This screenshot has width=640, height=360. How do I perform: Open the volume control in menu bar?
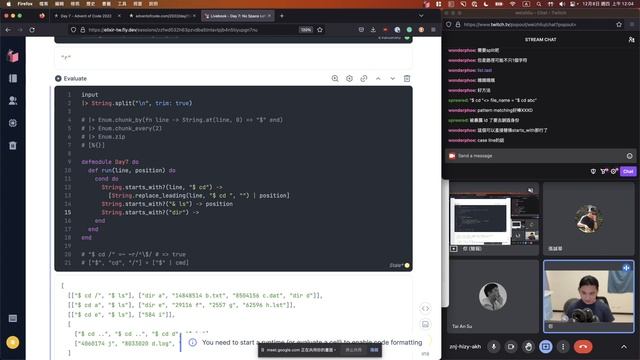click(x=562, y=4)
